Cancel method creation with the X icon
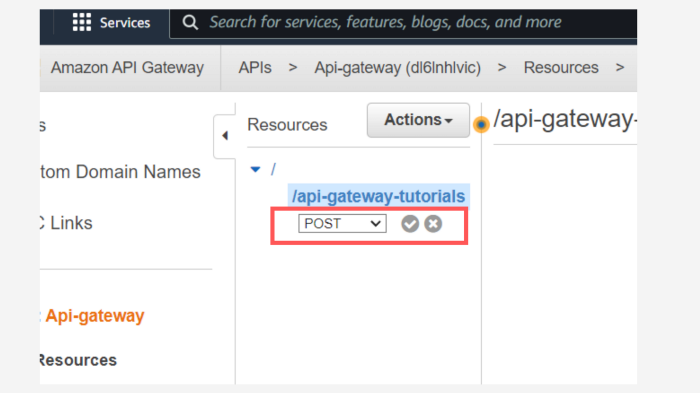 [x=433, y=224]
